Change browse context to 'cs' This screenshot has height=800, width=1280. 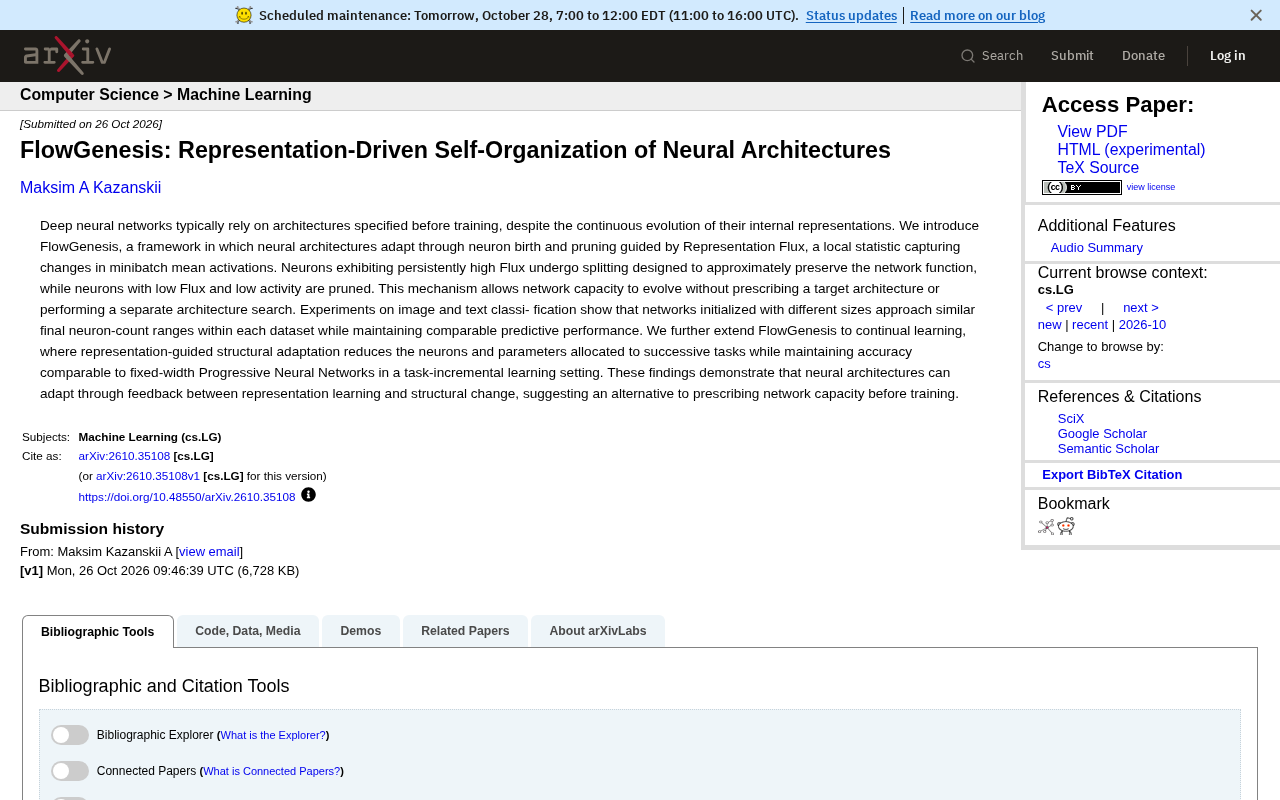[1044, 364]
